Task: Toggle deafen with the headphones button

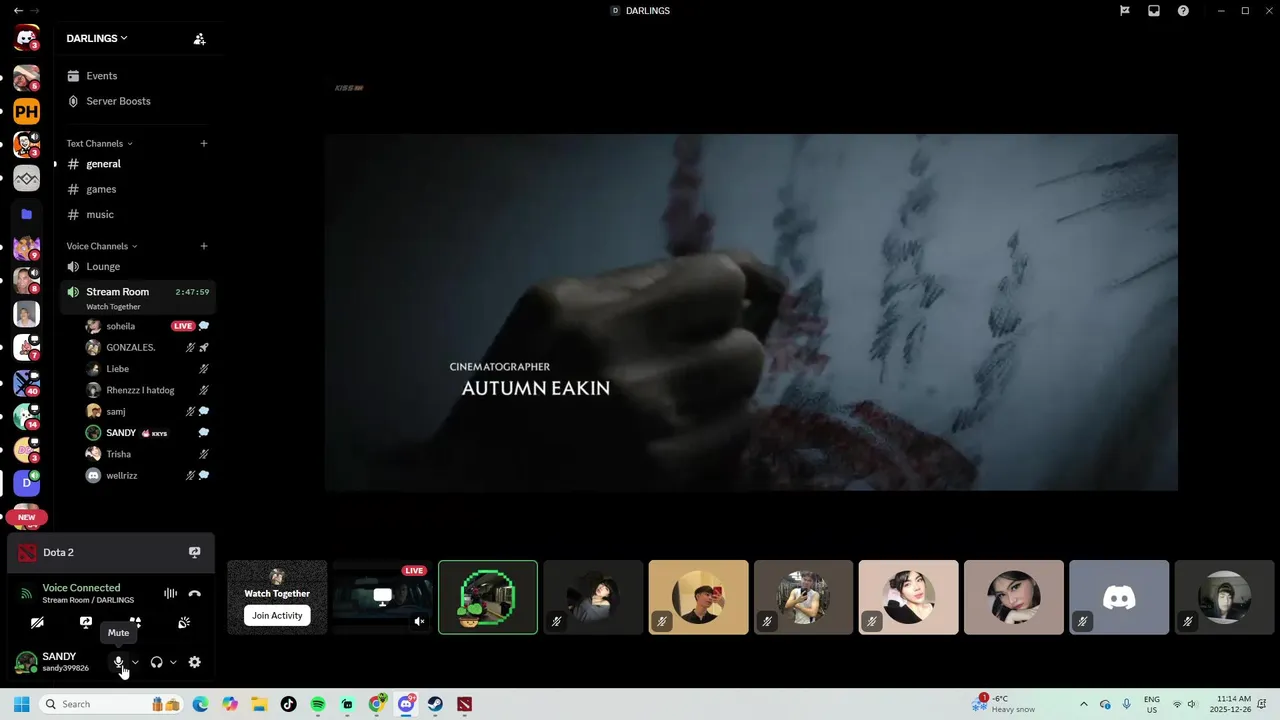Action: point(156,662)
